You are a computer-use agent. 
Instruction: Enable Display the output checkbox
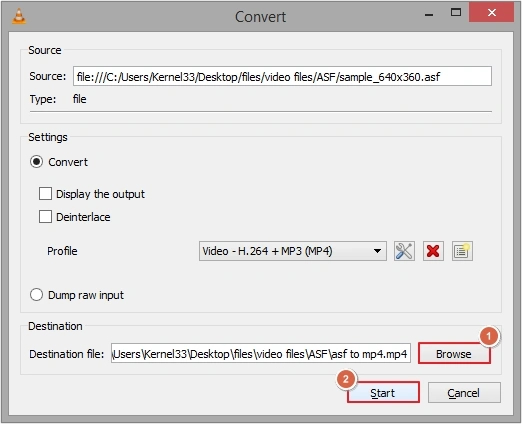(x=45, y=194)
